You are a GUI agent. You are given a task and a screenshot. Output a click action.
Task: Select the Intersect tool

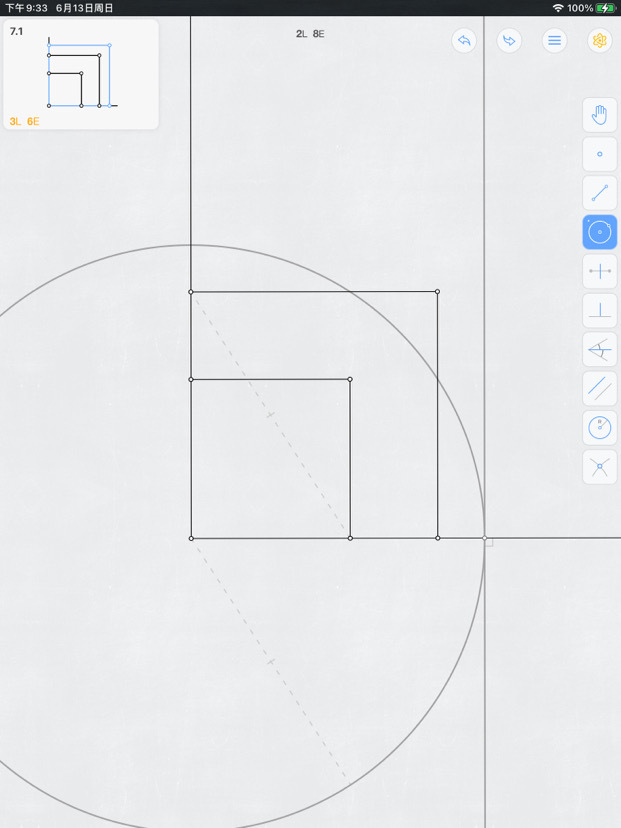pyautogui.click(x=599, y=467)
